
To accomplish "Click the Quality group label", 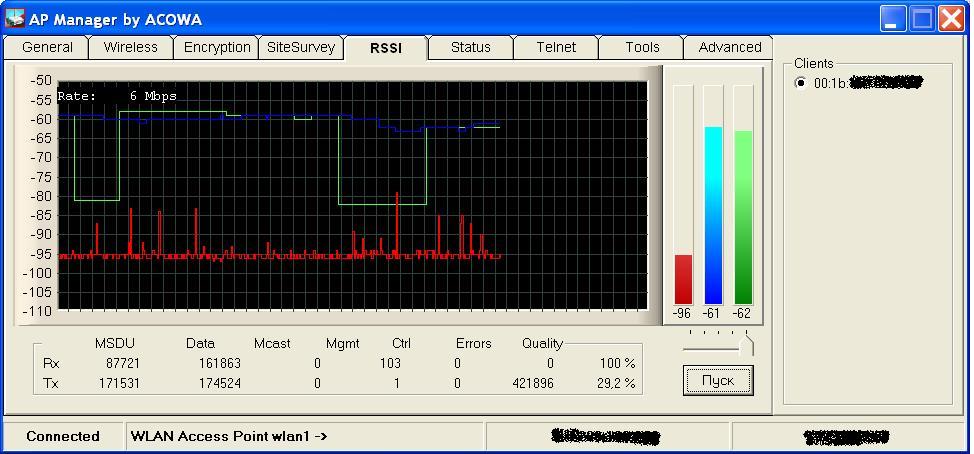I will coord(542,343).
